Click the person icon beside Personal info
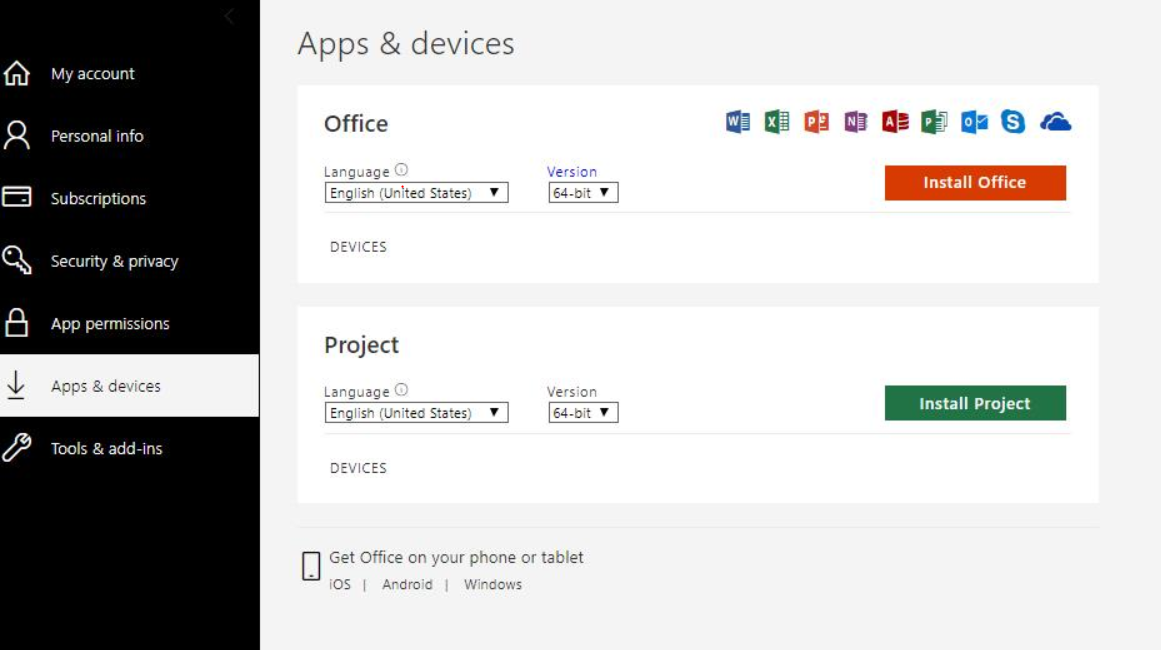 [x=16, y=135]
